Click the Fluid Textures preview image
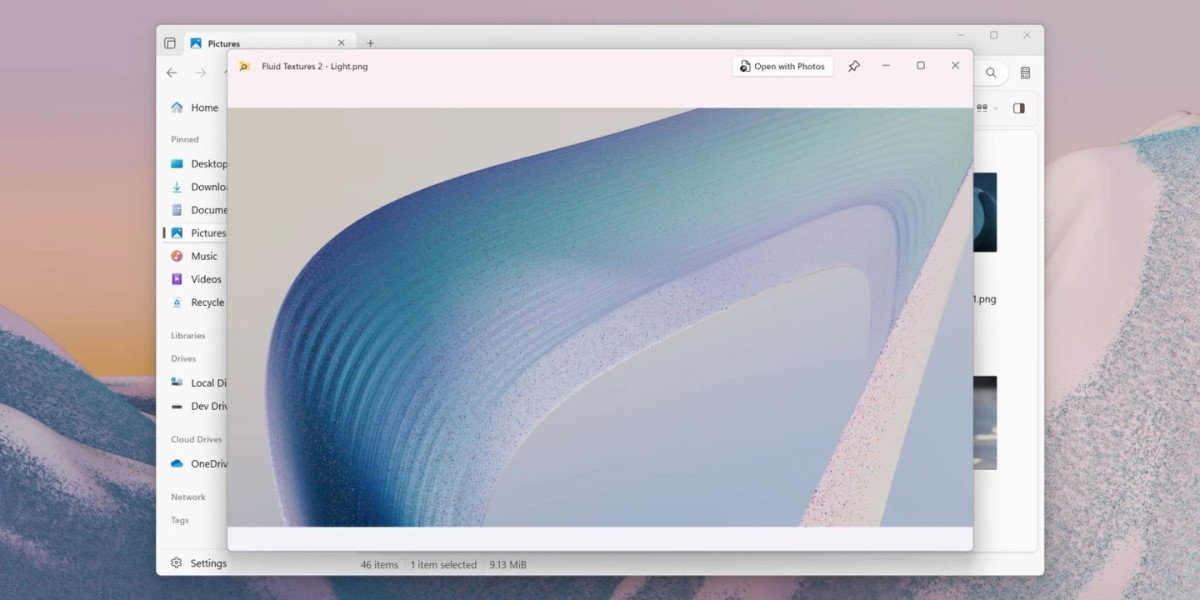Image resolution: width=1200 pixels, height=600 pixels. [600, 317]
